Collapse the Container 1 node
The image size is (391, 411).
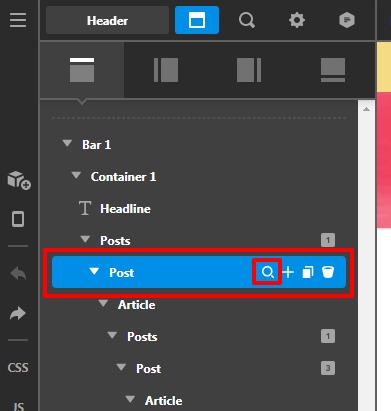pos(76,175)
